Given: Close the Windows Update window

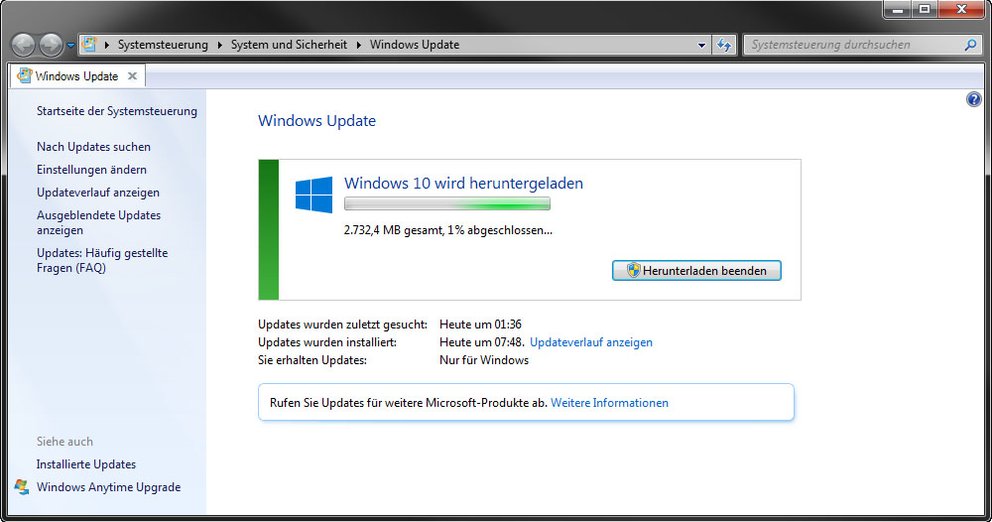Looking at the screenshot, I should (962, 9).
